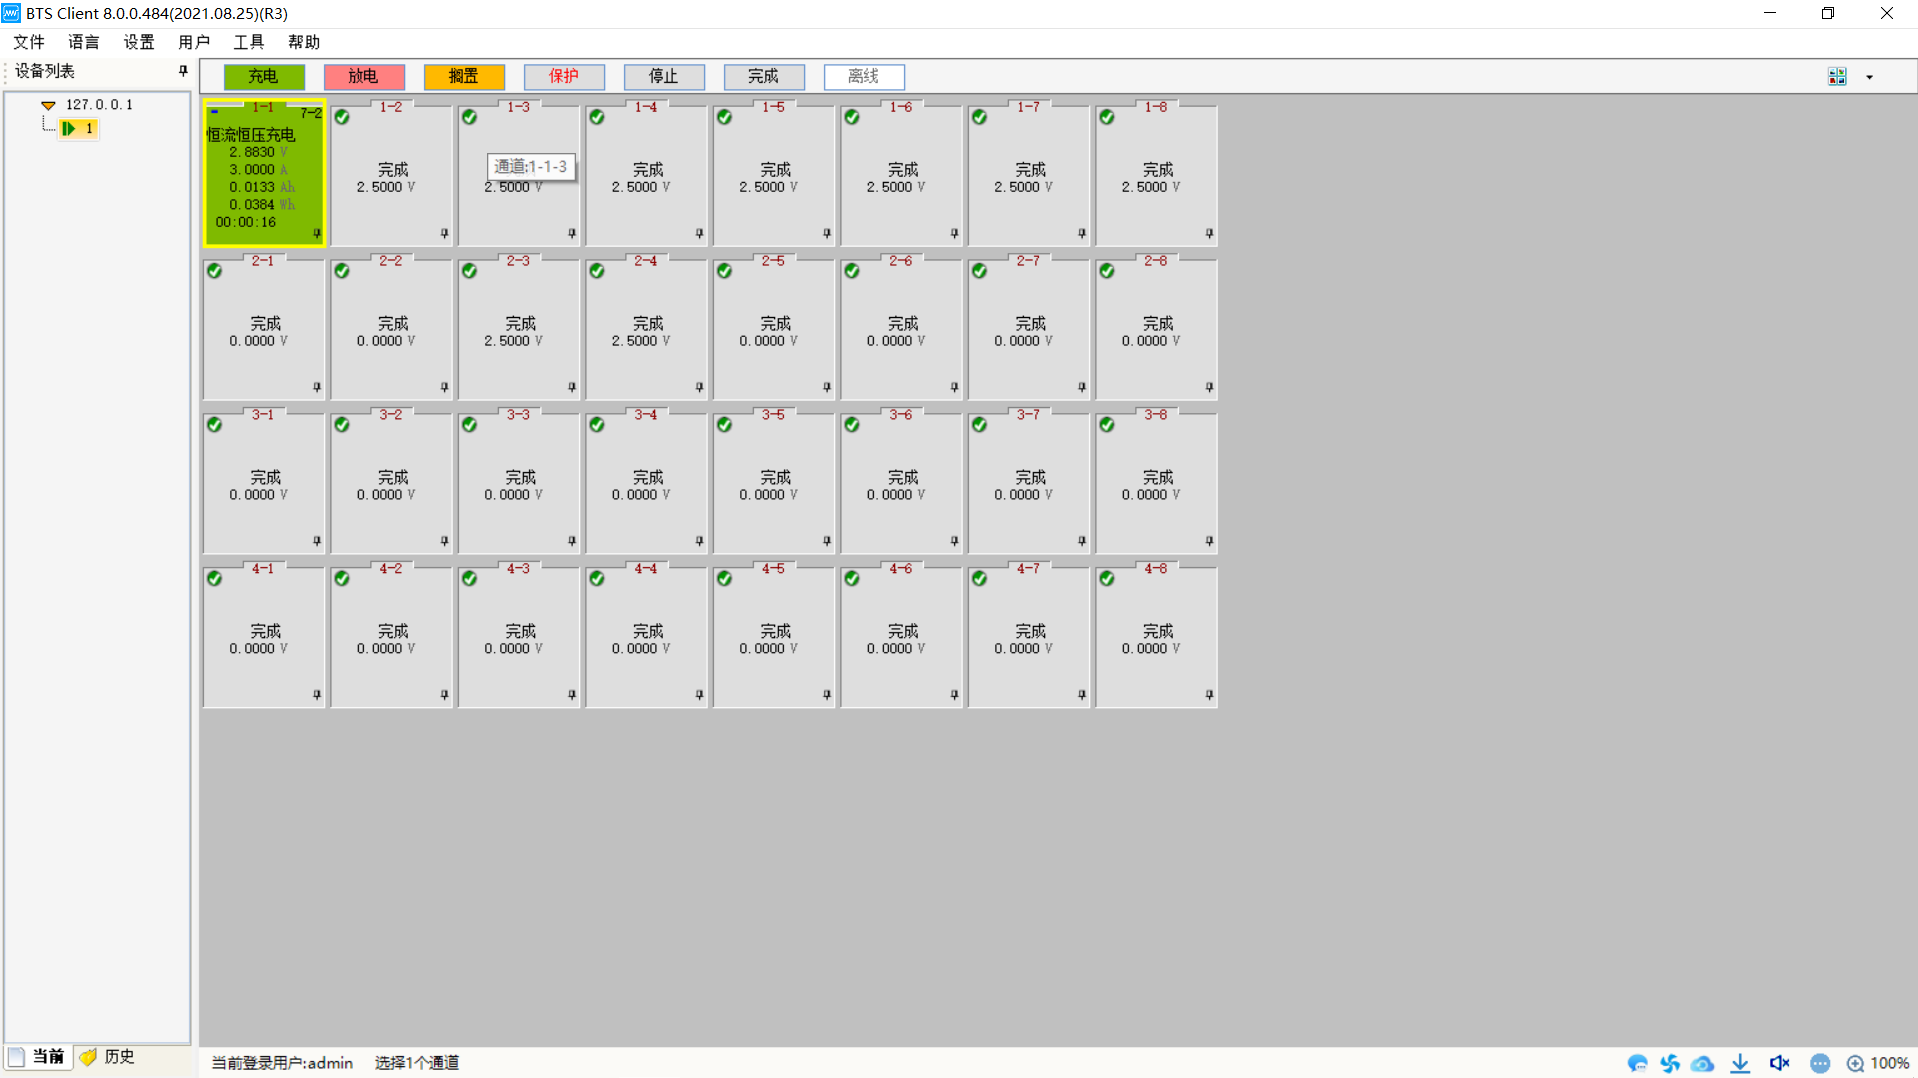Click the chat bubble status icon
Image resolution: width=1918 pixels, height=1078 pixels.
[x=1820, y=1063]
